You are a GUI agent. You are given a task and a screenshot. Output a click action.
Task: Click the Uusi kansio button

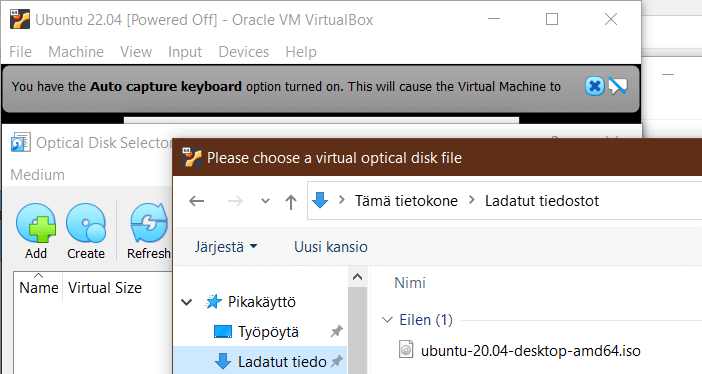(331, 247)
